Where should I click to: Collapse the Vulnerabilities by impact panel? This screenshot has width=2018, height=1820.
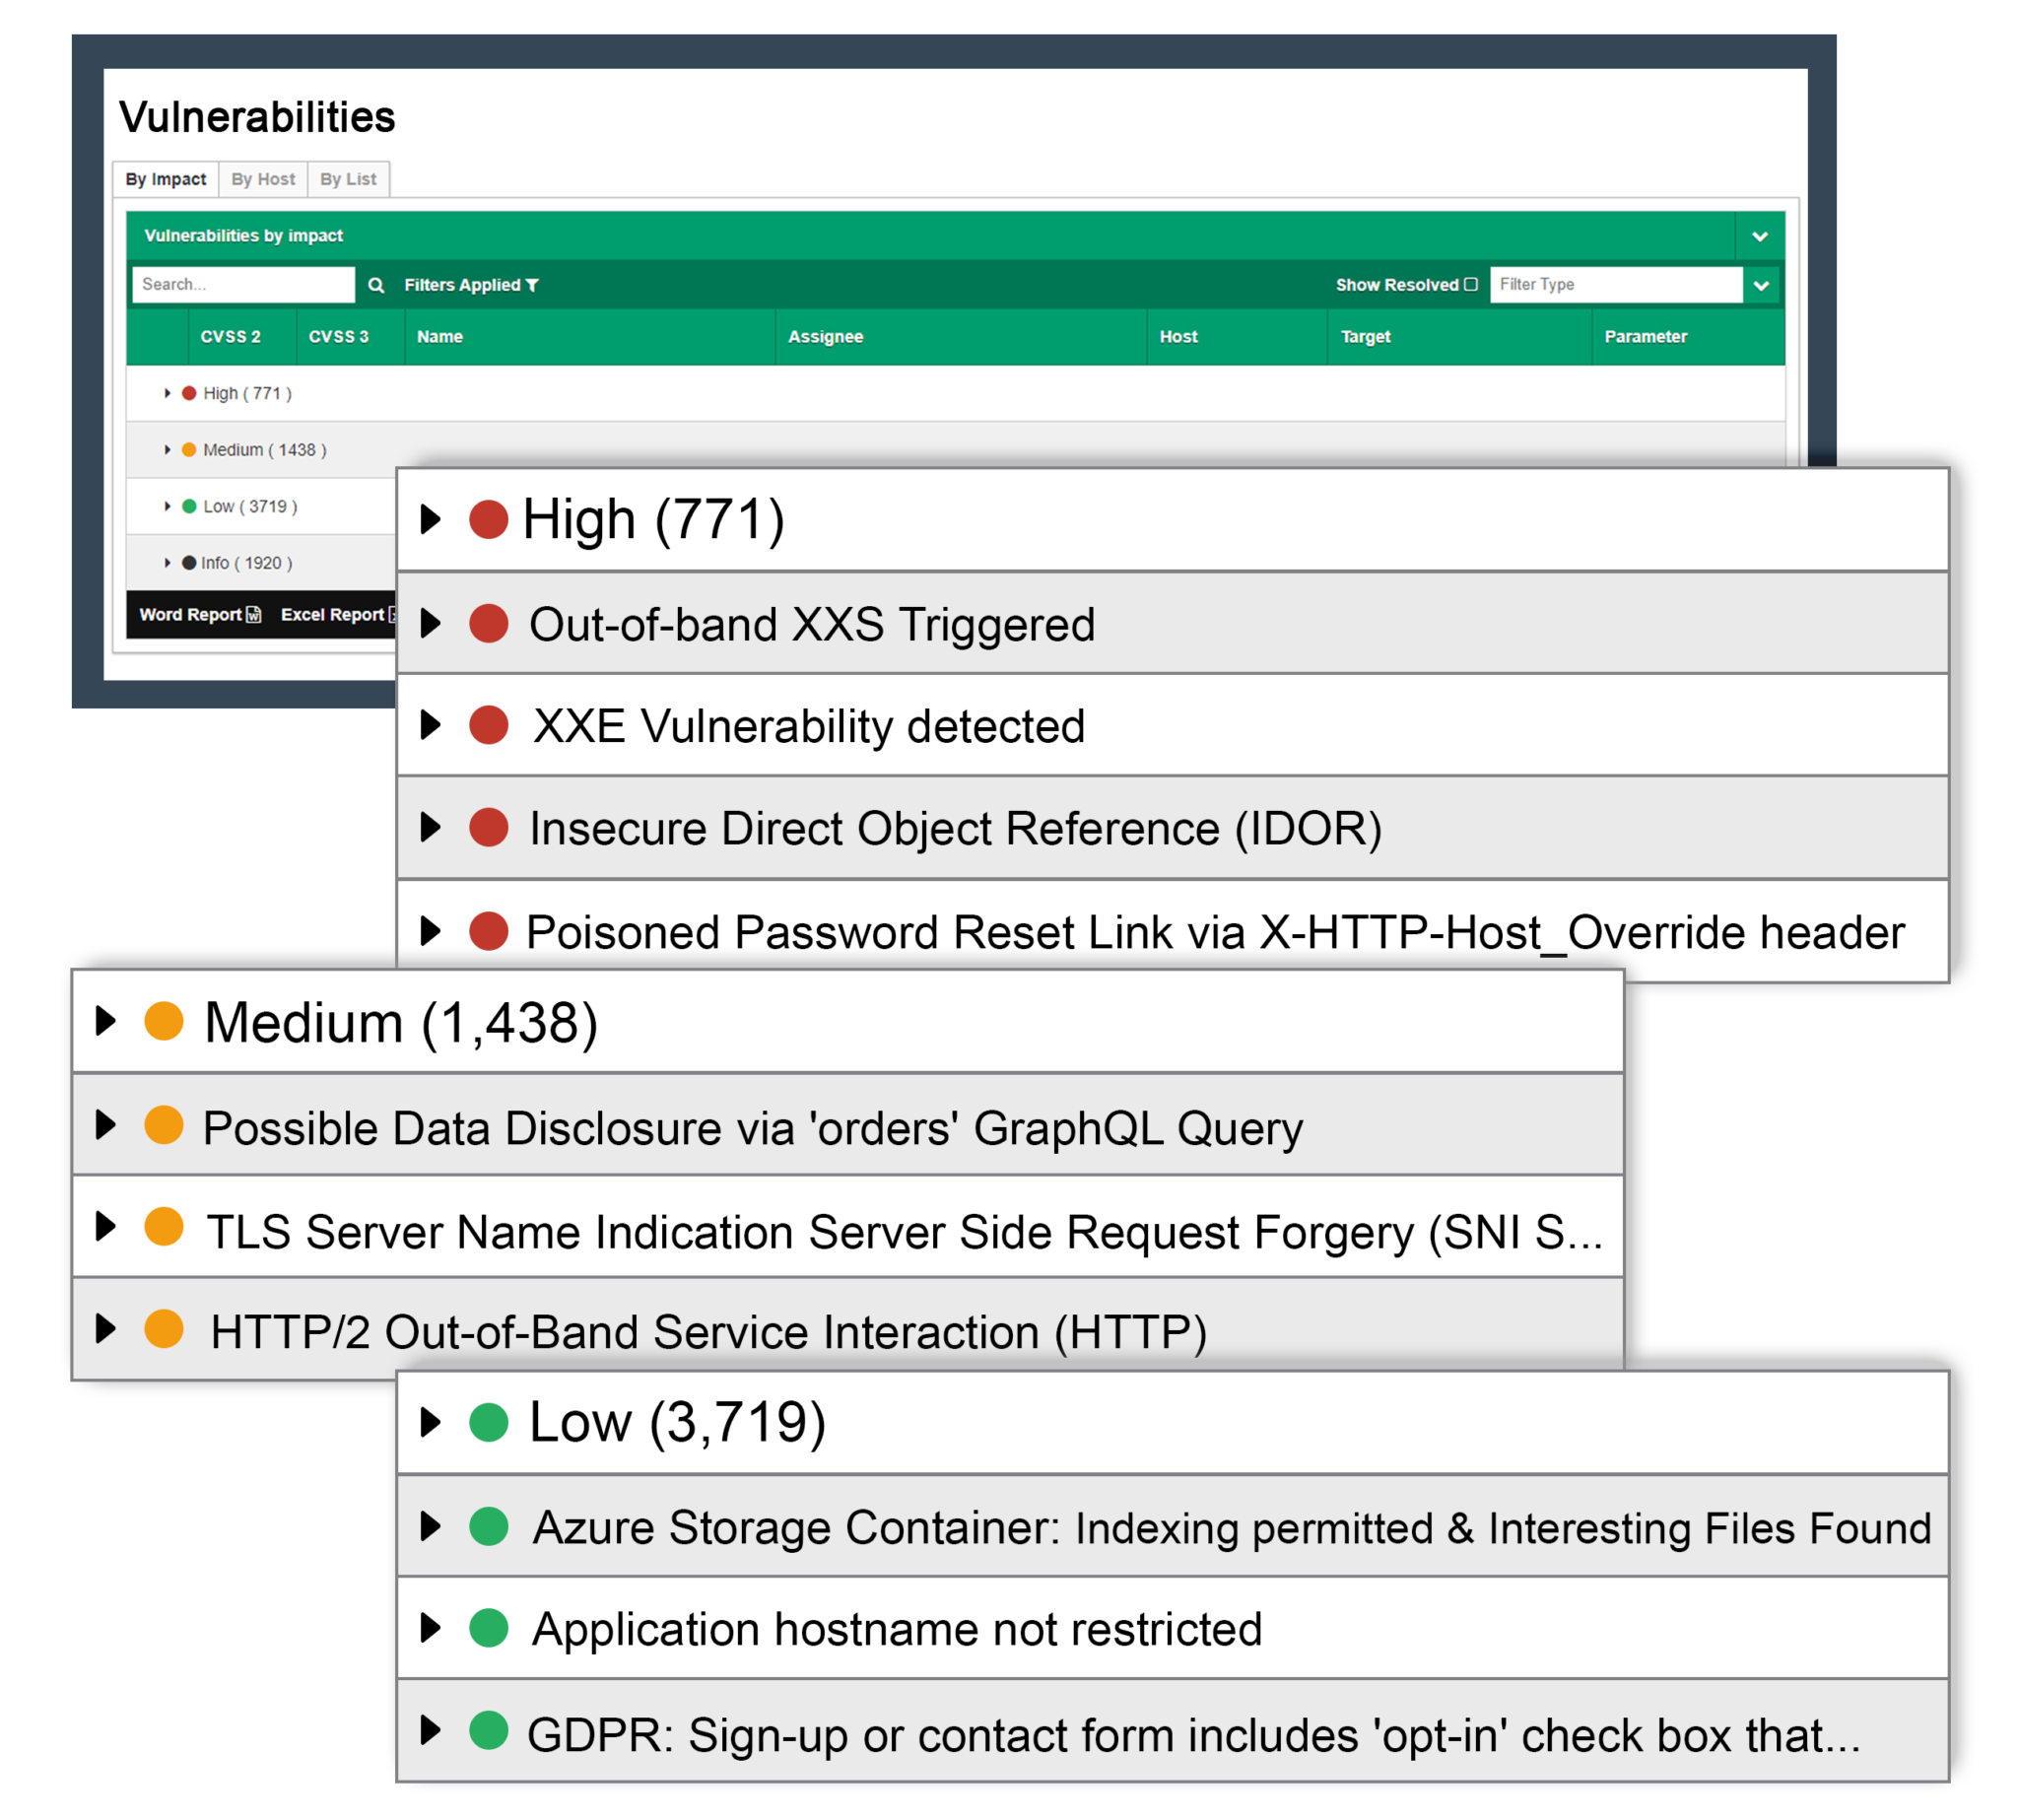1759,236
